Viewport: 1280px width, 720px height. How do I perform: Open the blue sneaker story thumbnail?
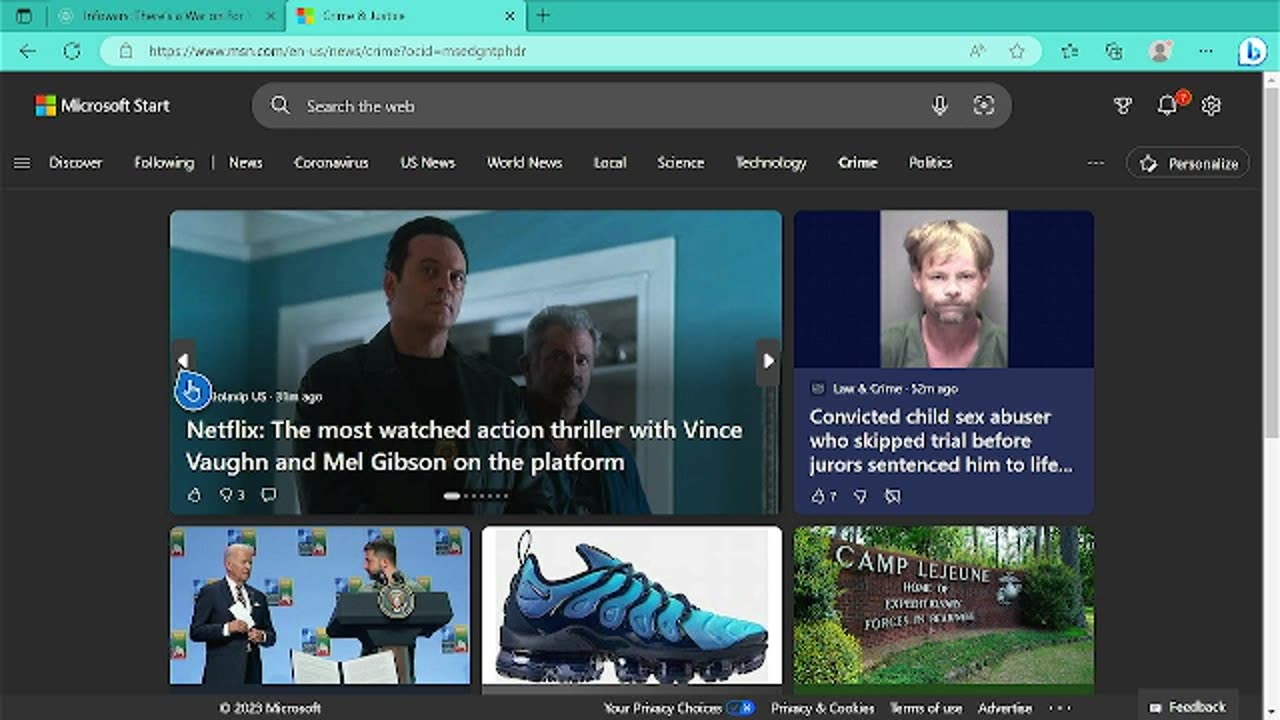[x=632, y=605]
